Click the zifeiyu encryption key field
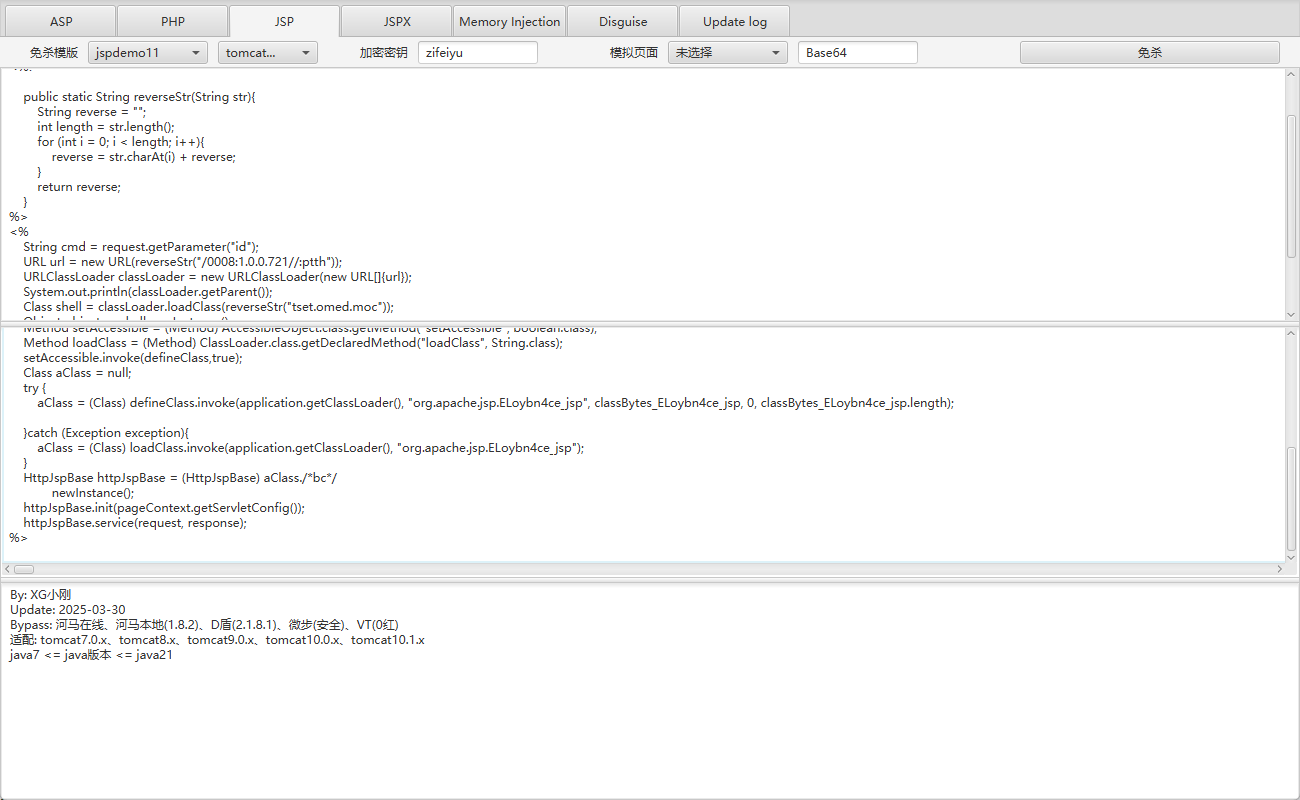 click(x=477, y=52)
